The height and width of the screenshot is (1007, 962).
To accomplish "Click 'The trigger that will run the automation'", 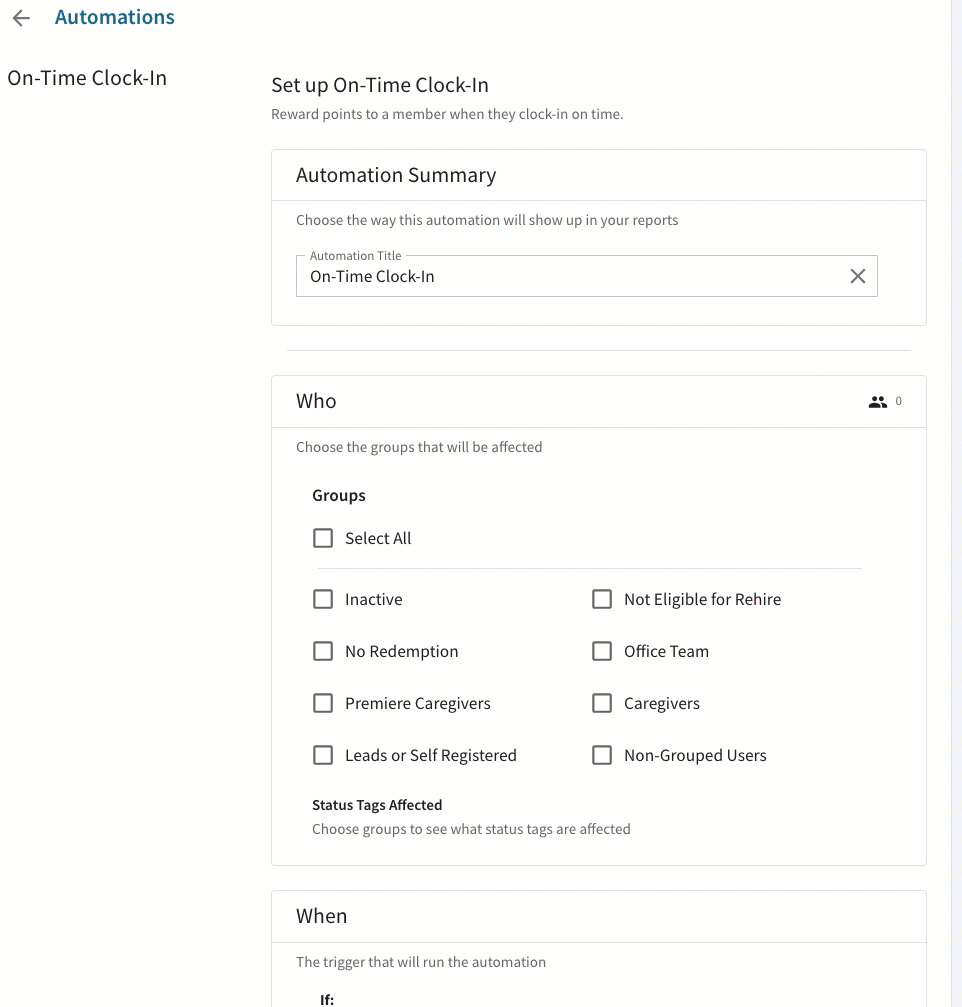I will pos(421,962).
